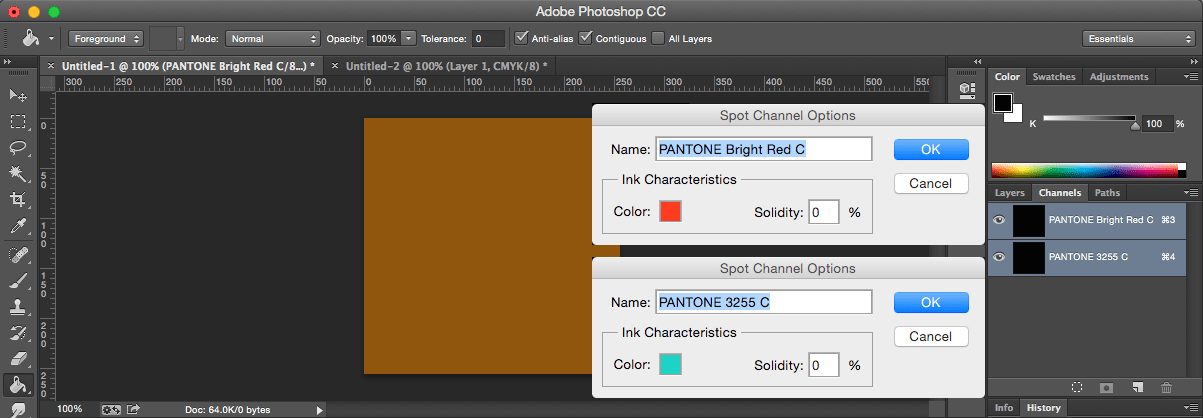Click OK in PANTONE 3255 C dialog
Viewport: 1203px width, 418px height.
(931, 302)
